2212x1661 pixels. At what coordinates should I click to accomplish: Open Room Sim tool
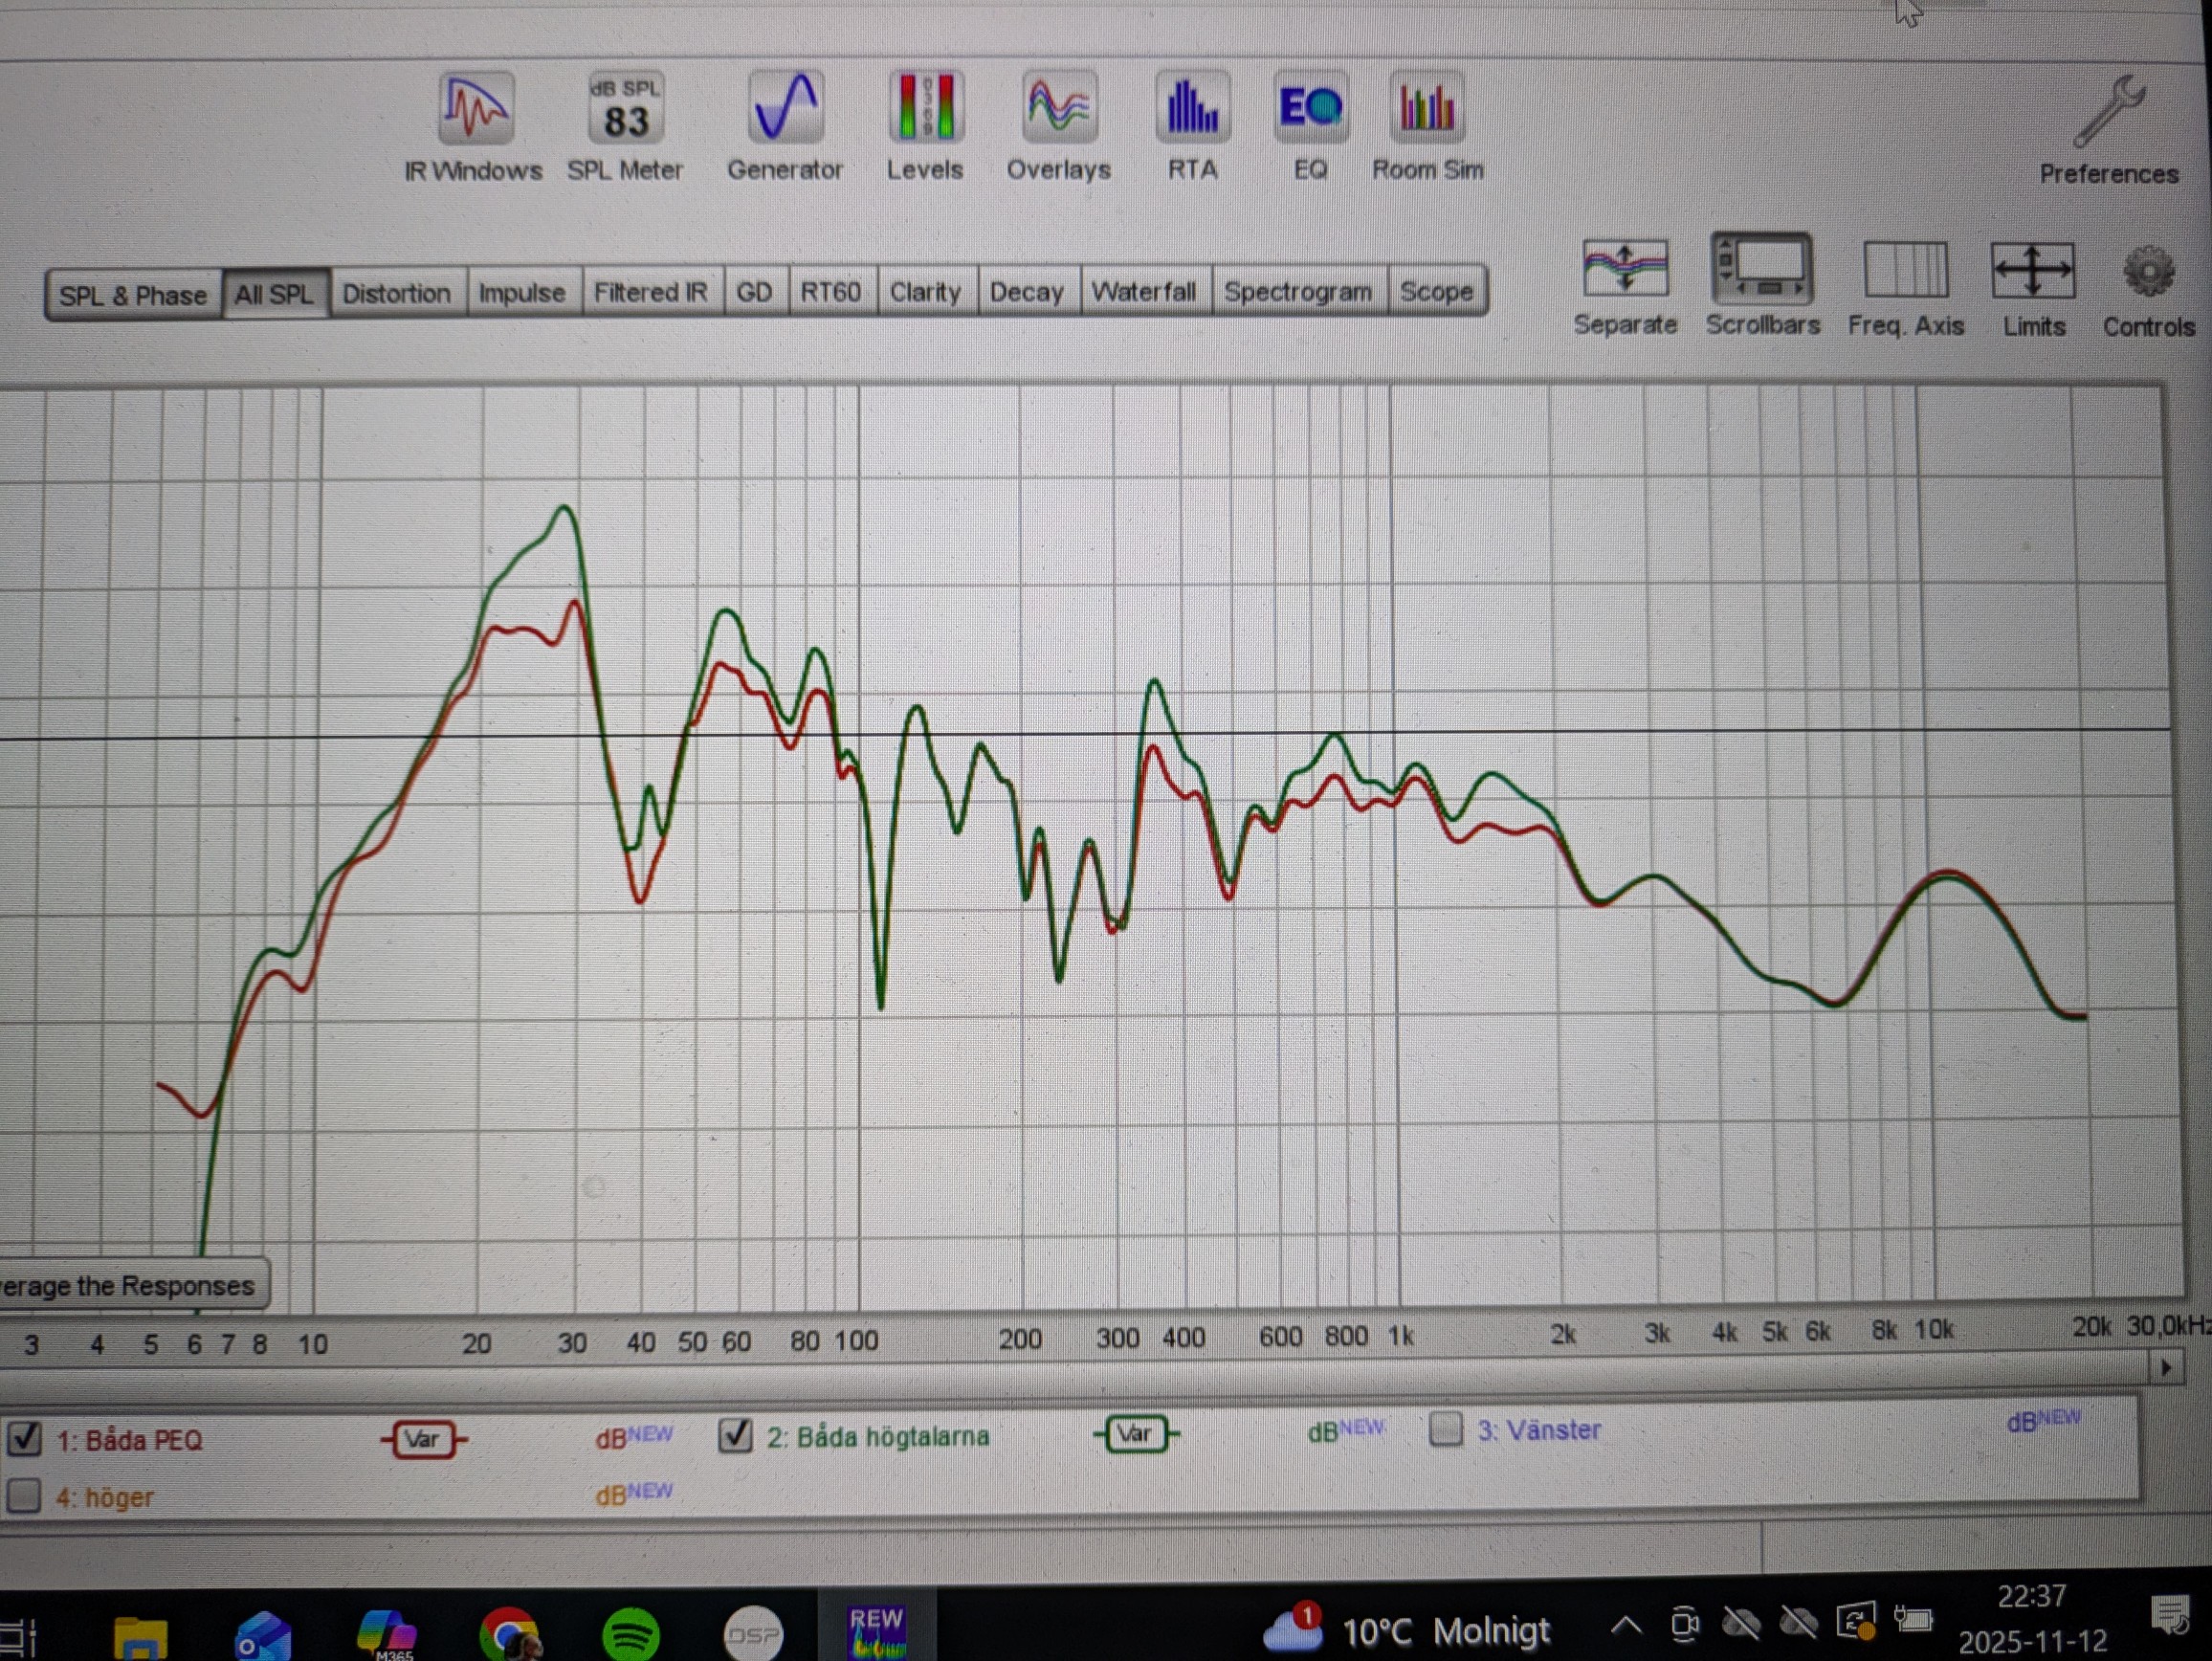1427,108
